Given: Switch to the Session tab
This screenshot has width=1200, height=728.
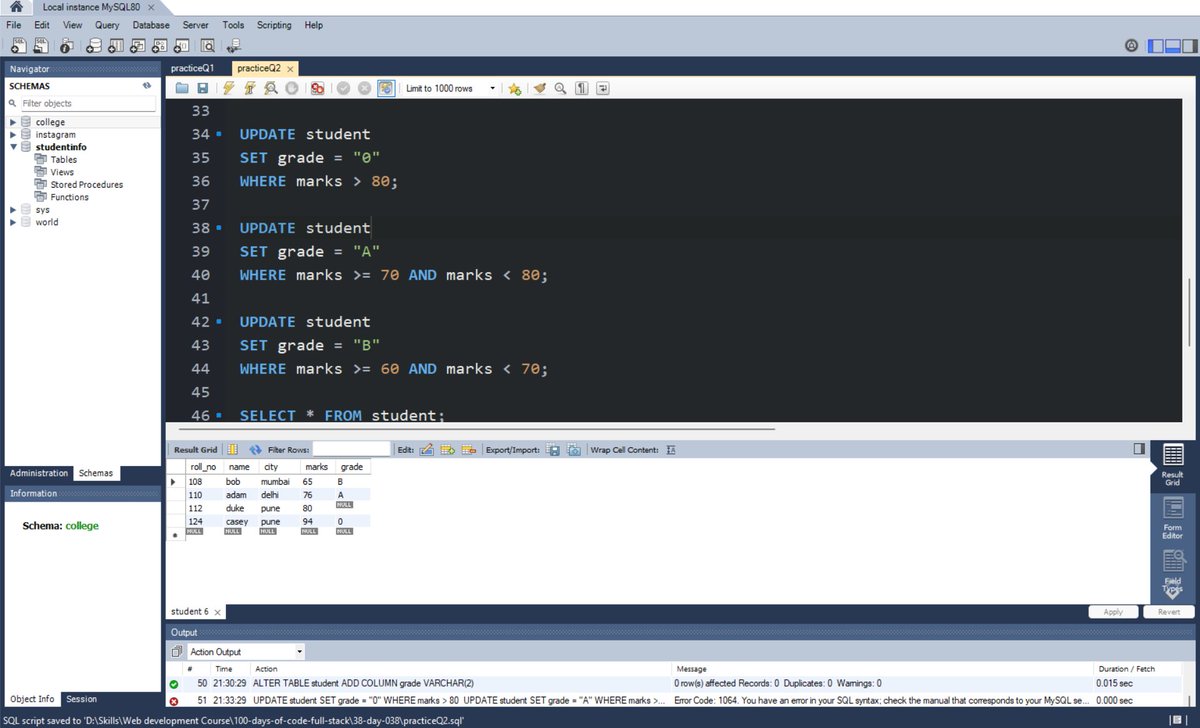Looking at the screenshot, I should (x=82, y=699).
